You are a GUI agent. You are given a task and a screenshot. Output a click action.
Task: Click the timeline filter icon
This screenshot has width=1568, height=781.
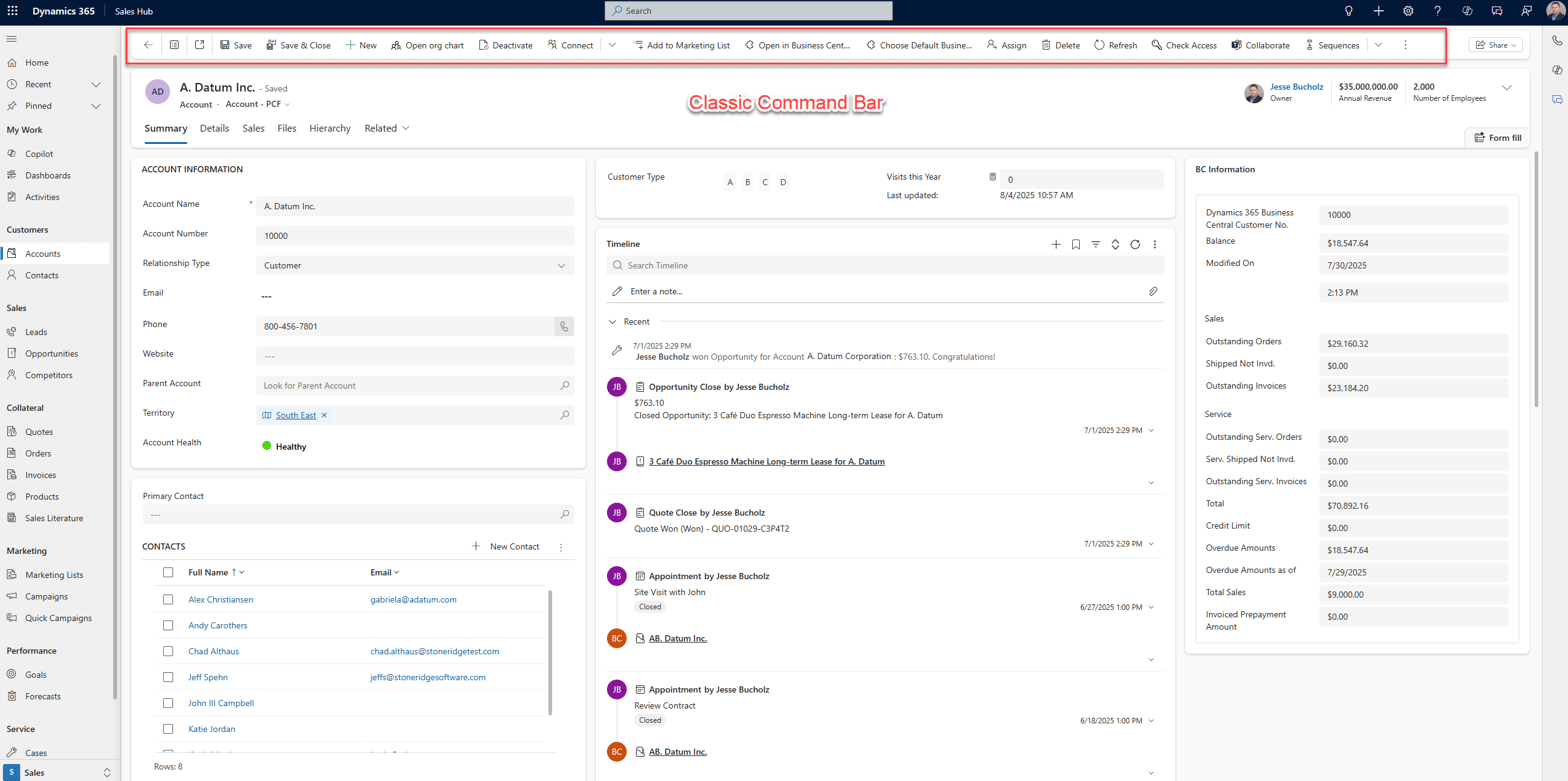(x=1096, y=244)
